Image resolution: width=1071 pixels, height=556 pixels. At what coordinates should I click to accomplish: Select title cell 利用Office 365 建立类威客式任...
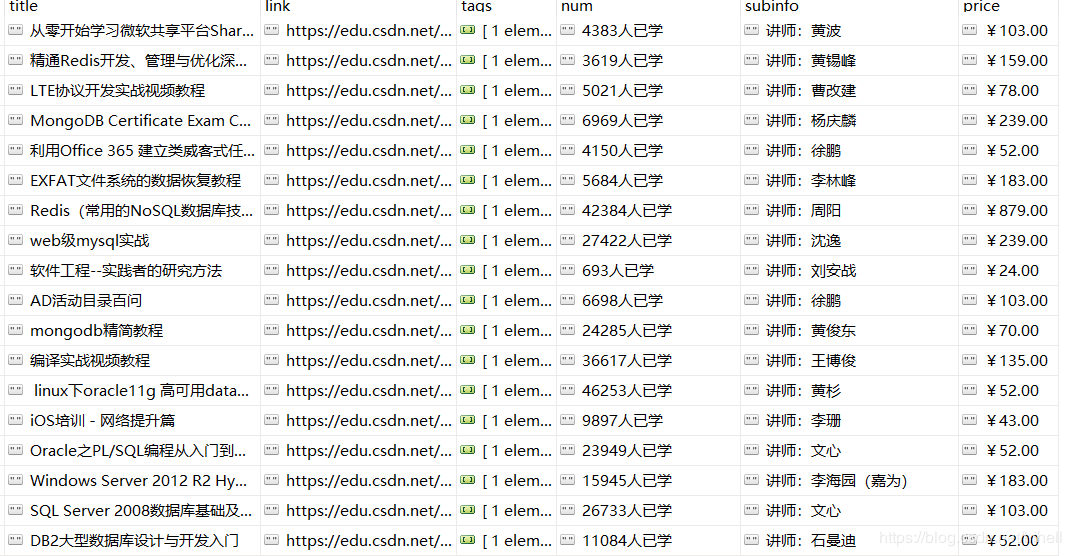click(x=133, y=150)
